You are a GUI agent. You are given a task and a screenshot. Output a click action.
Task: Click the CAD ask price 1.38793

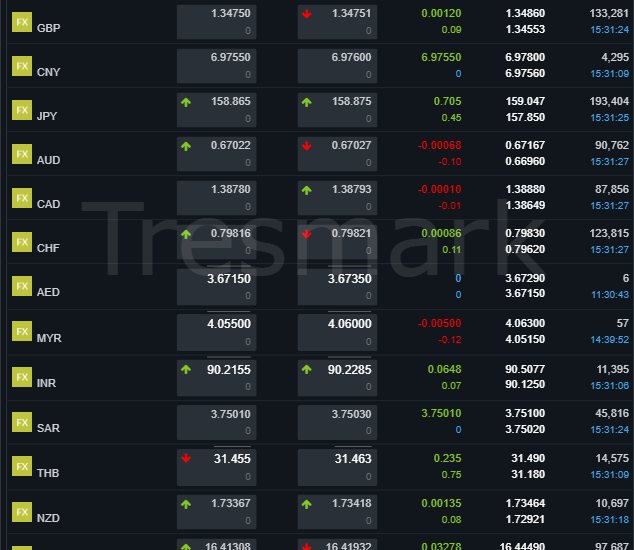(x=351, y=189)
